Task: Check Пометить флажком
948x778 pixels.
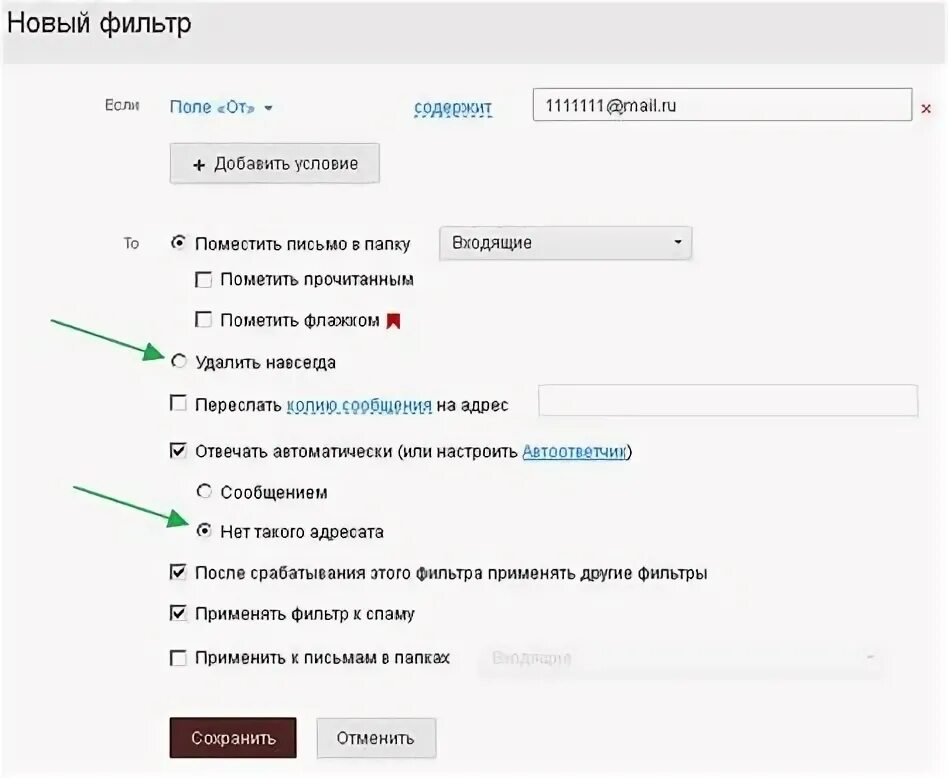Action: (204, 319)
